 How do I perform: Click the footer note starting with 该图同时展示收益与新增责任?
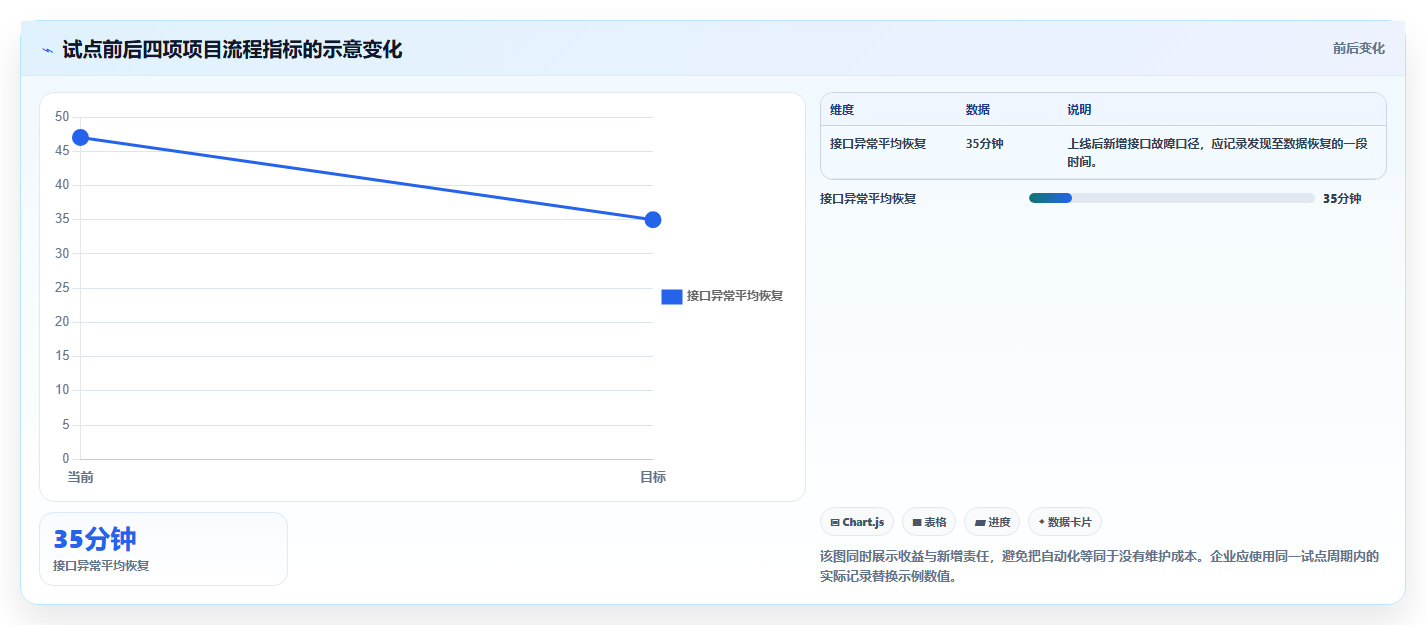click(1099, 566)
